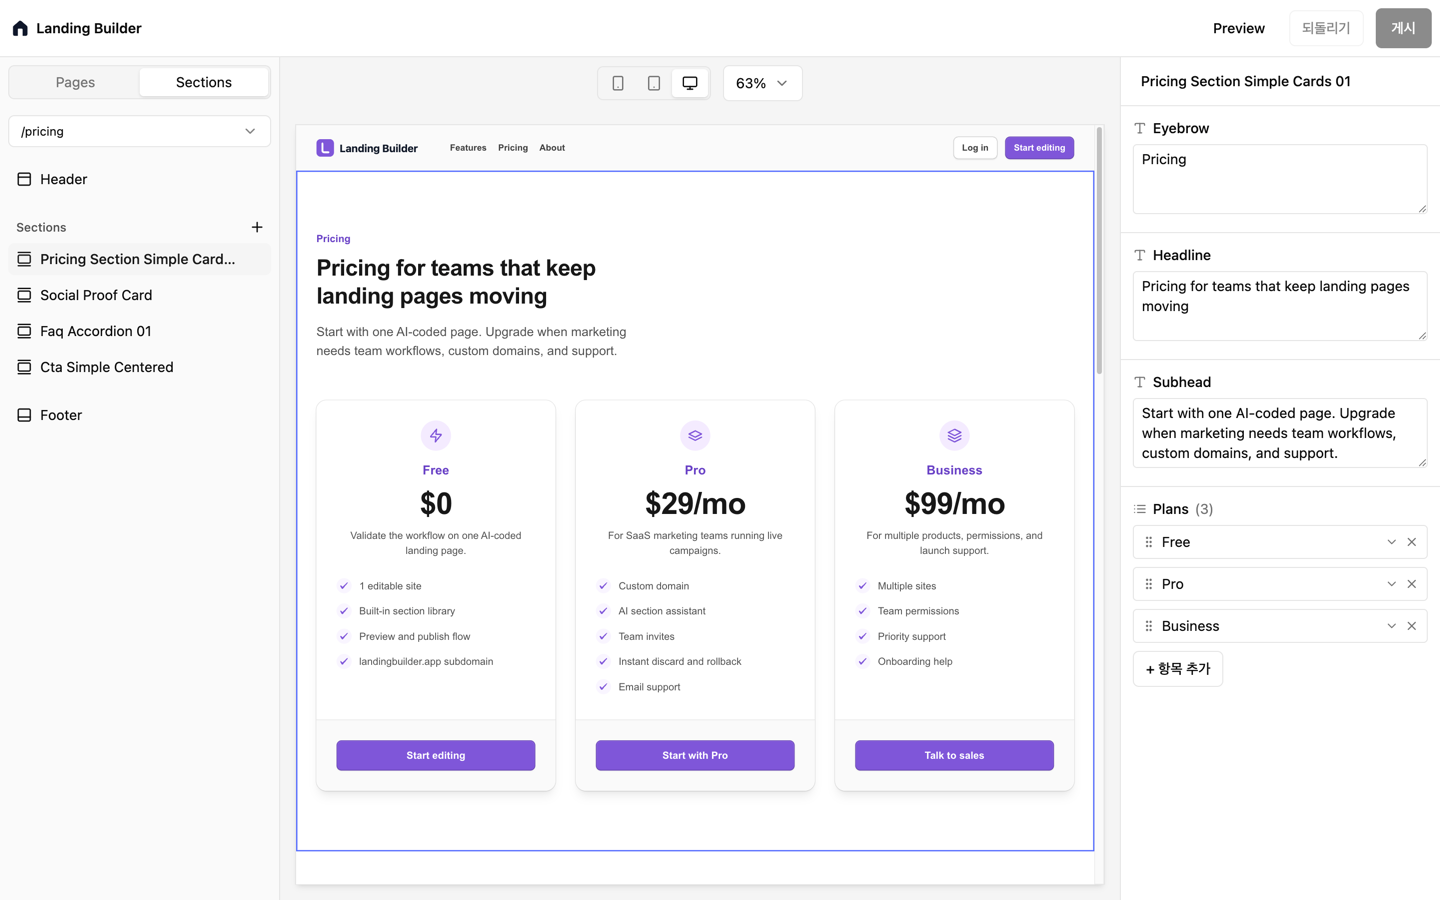1440x900 pixels.
Task: Grab the Free plan drag handle
Action: (x=1149, y=542)
